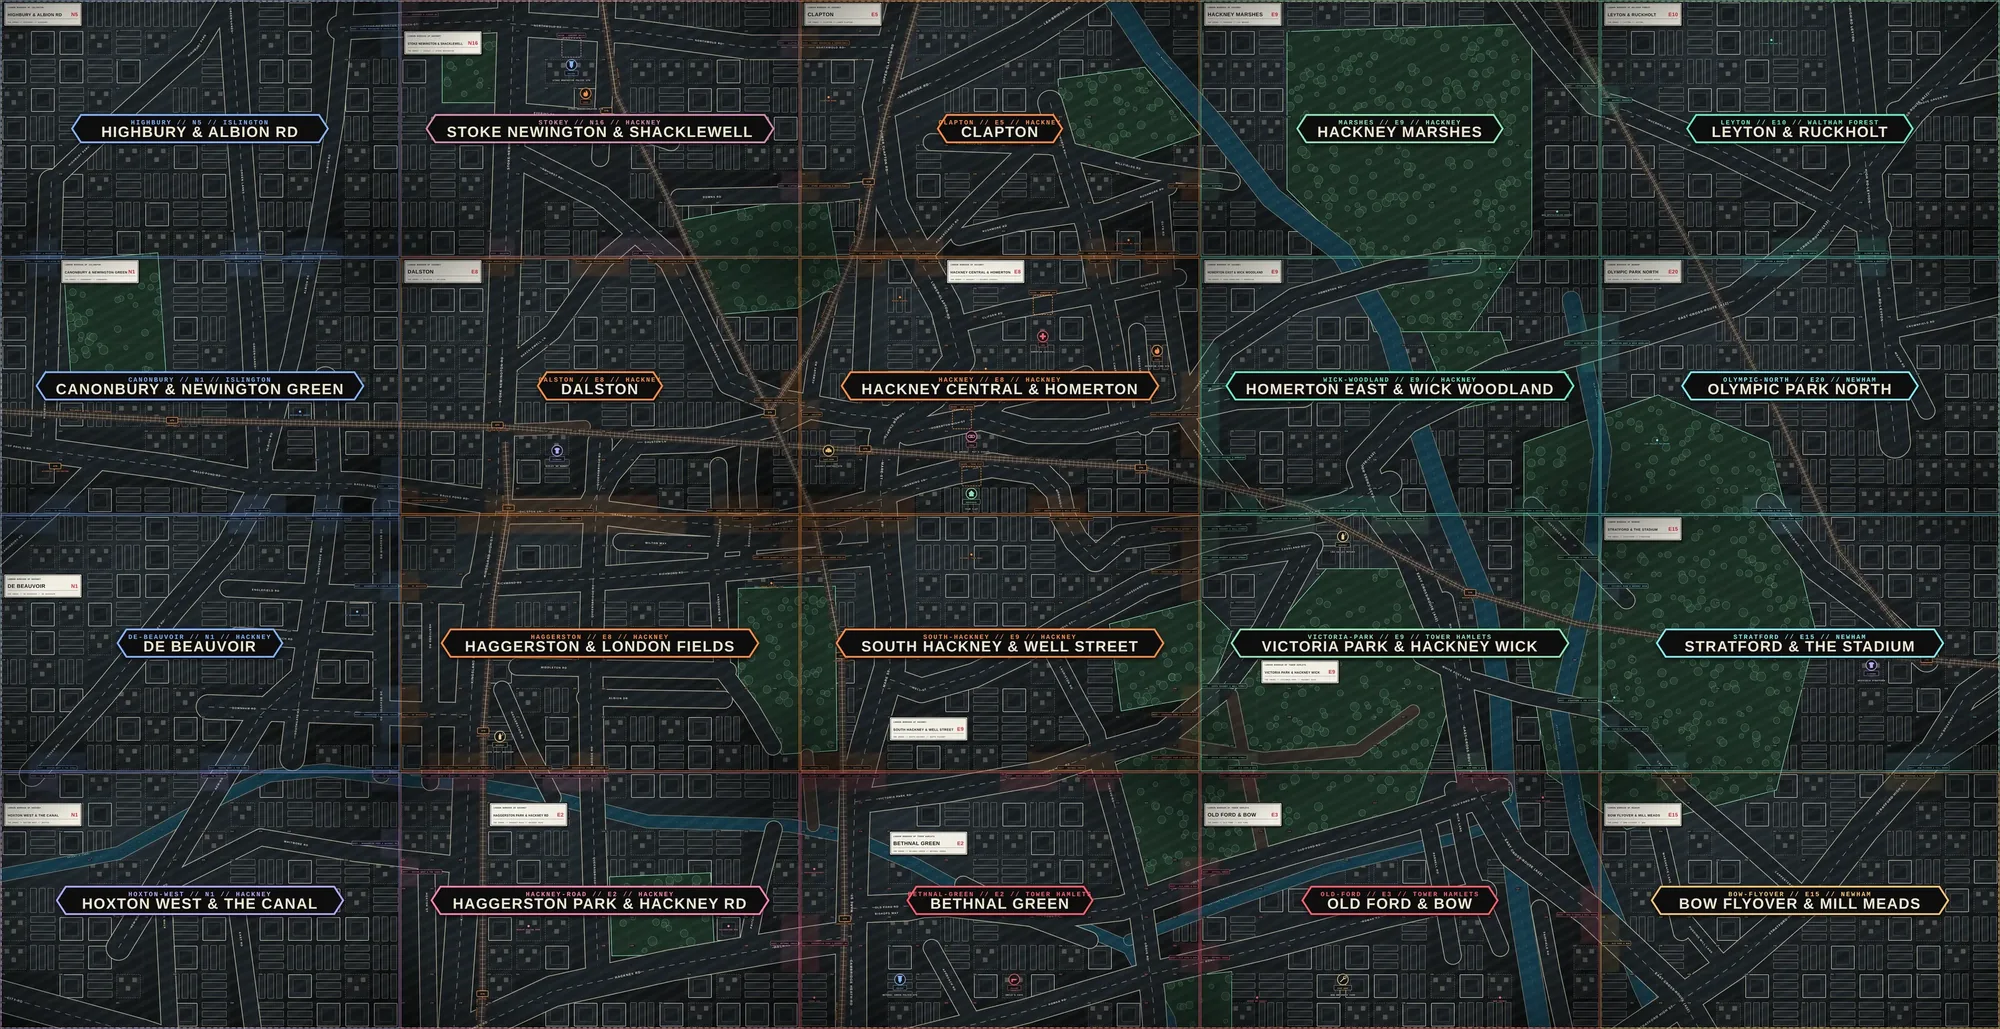Screen dimensions: 2000x1029
Task: Click the Victoria Park & Hackney Wick label
Action: tap(1399, 643)
